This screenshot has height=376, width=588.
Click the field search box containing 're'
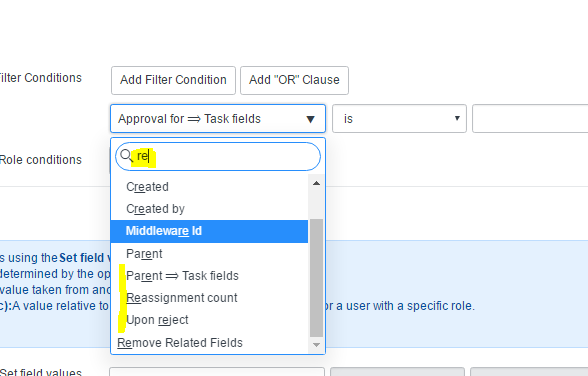click(x=218, y=156)
